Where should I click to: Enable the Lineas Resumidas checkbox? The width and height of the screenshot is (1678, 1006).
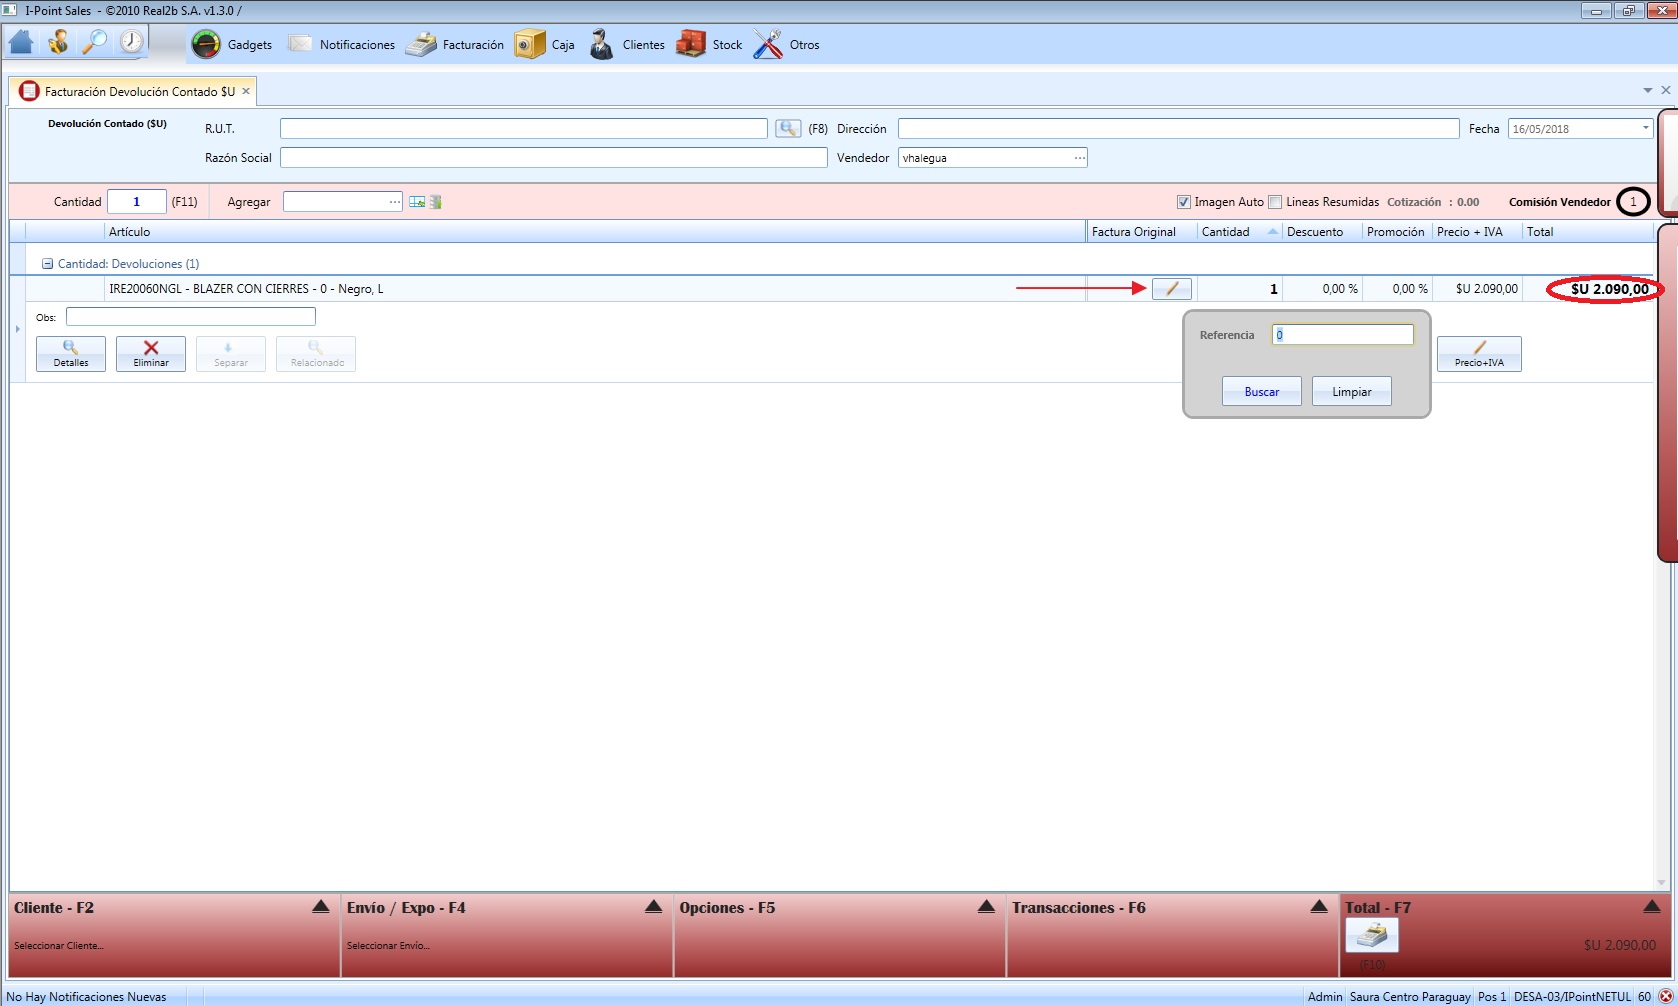click(x=1275, y=202)
